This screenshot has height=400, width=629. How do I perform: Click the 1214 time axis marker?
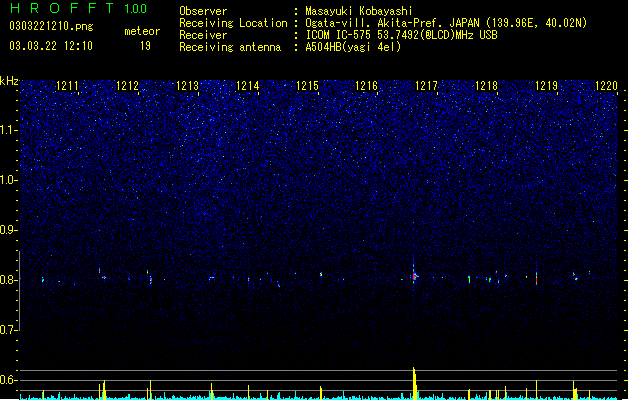(248, 86)
